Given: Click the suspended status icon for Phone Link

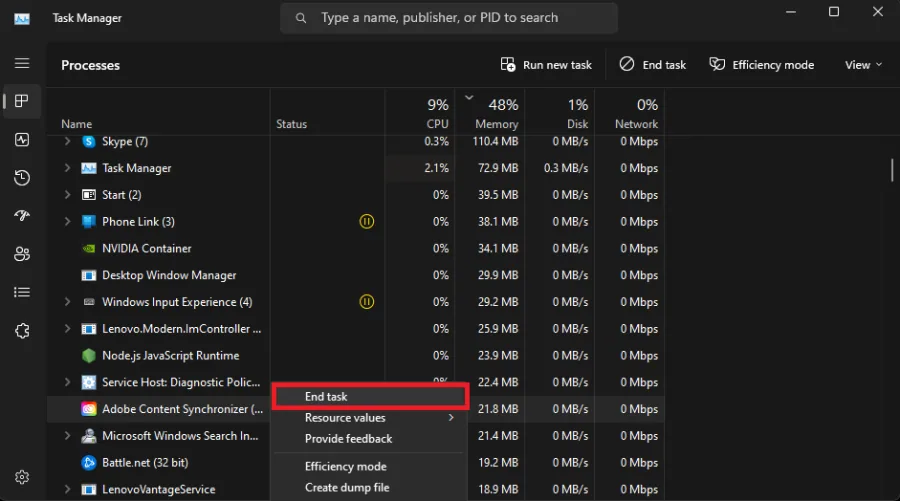Looking at the screenshot, I should click(x=366, y=222).
